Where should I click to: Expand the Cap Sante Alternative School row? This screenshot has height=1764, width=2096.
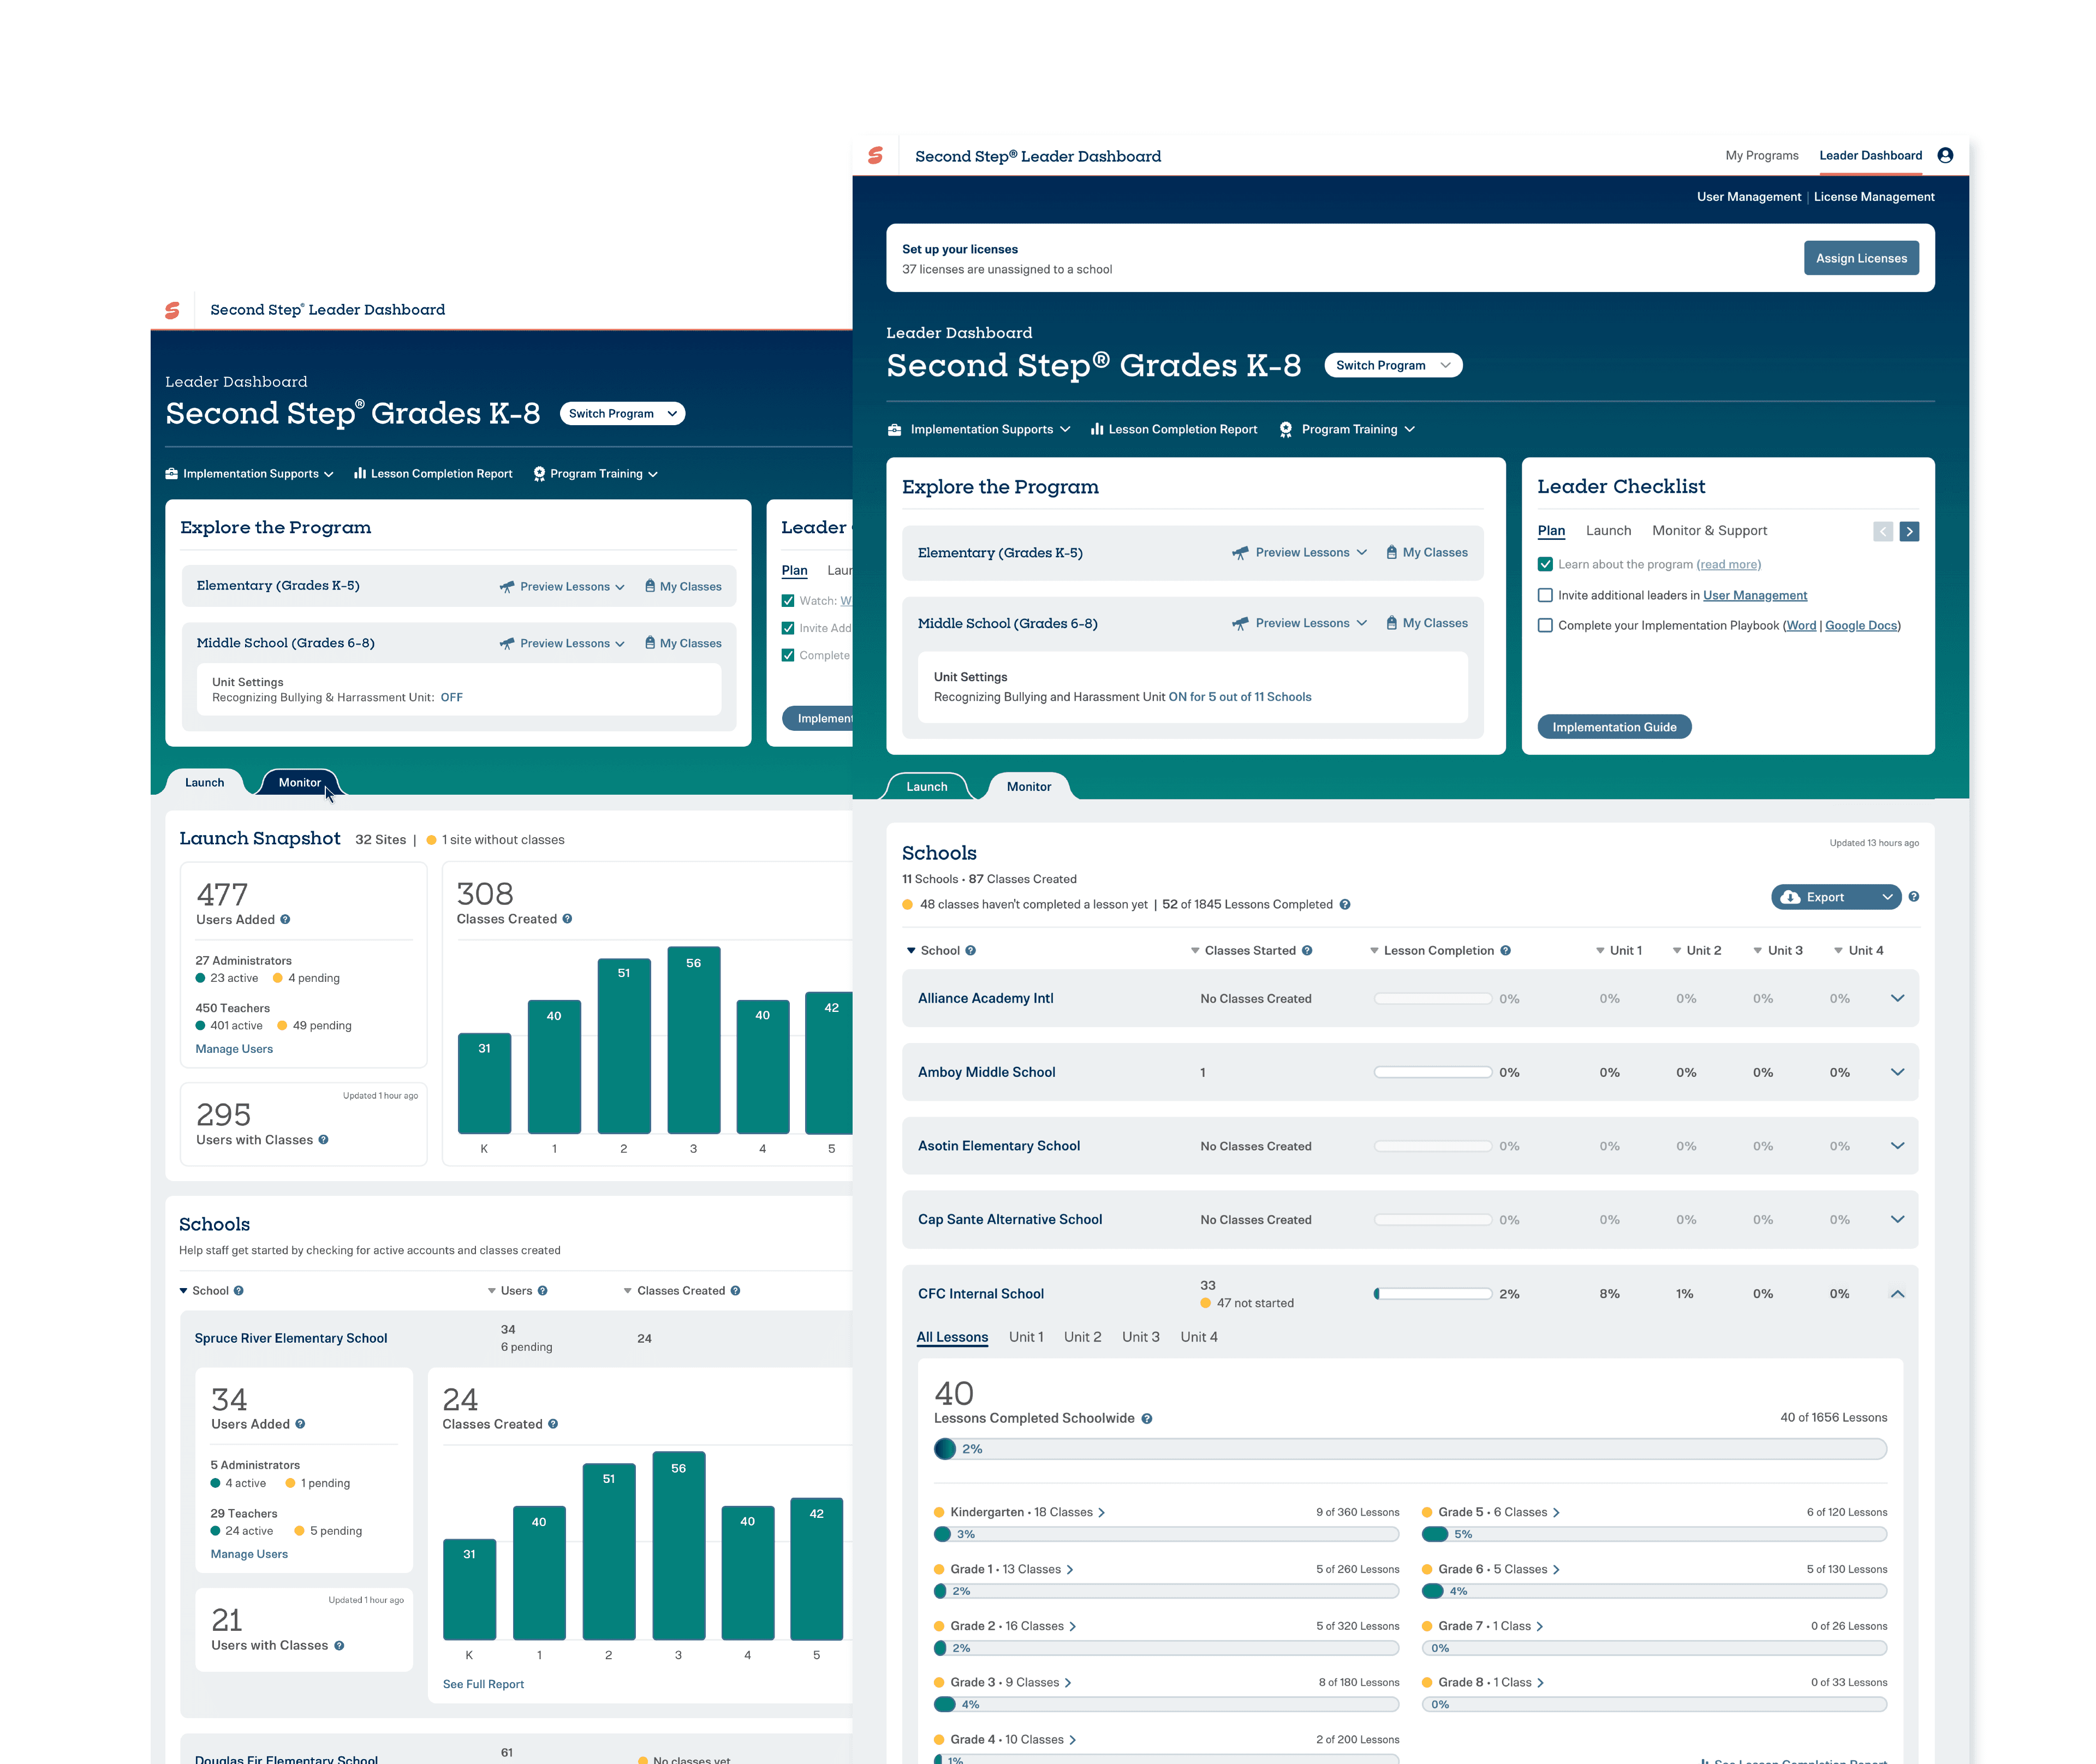click(x=1897, y=1219)
